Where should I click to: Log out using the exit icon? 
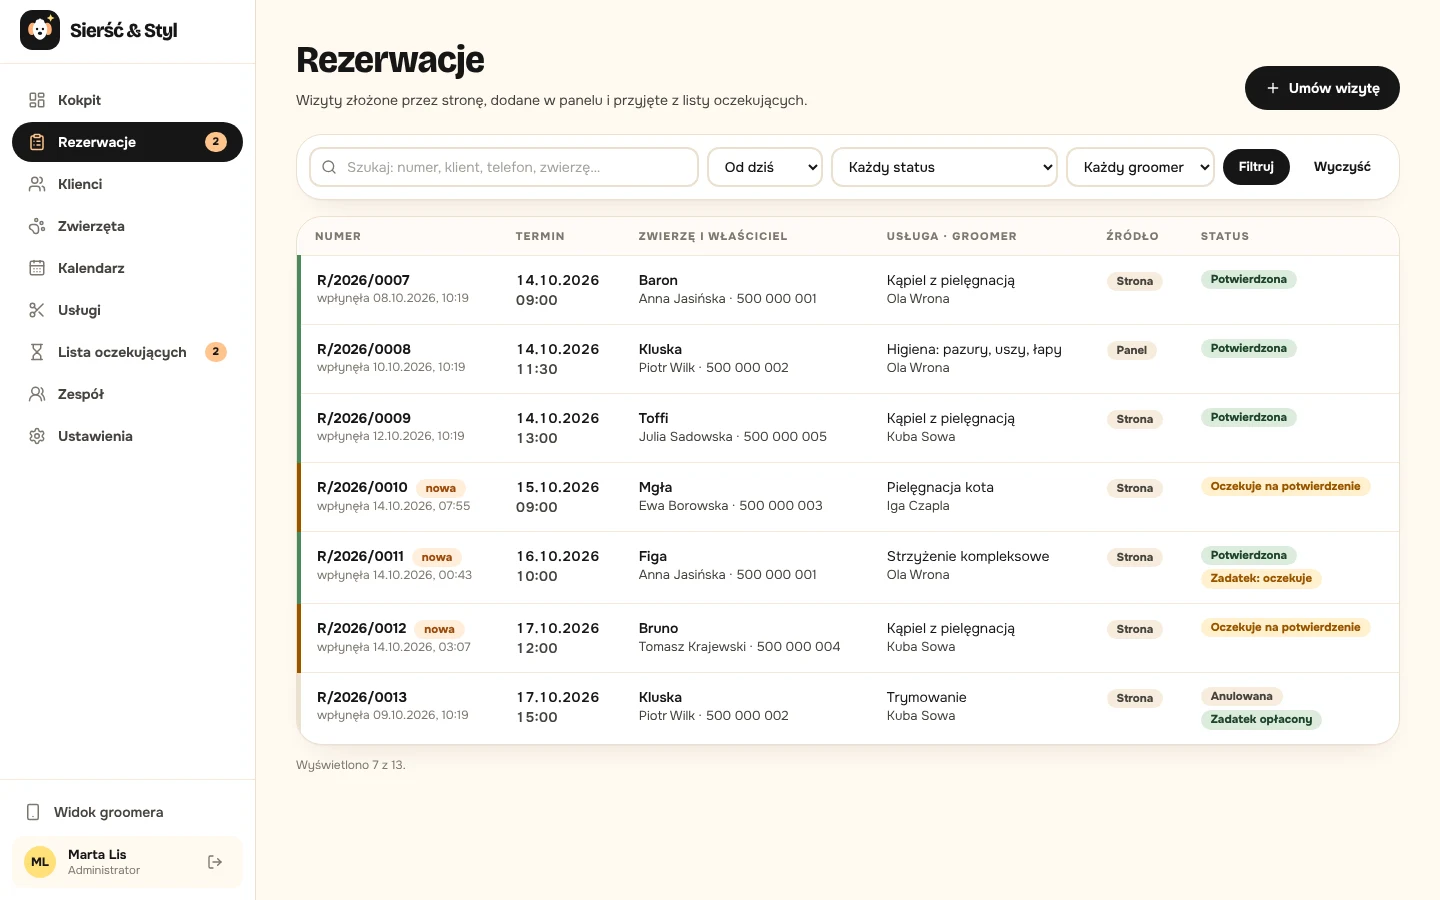pos(215,862)
